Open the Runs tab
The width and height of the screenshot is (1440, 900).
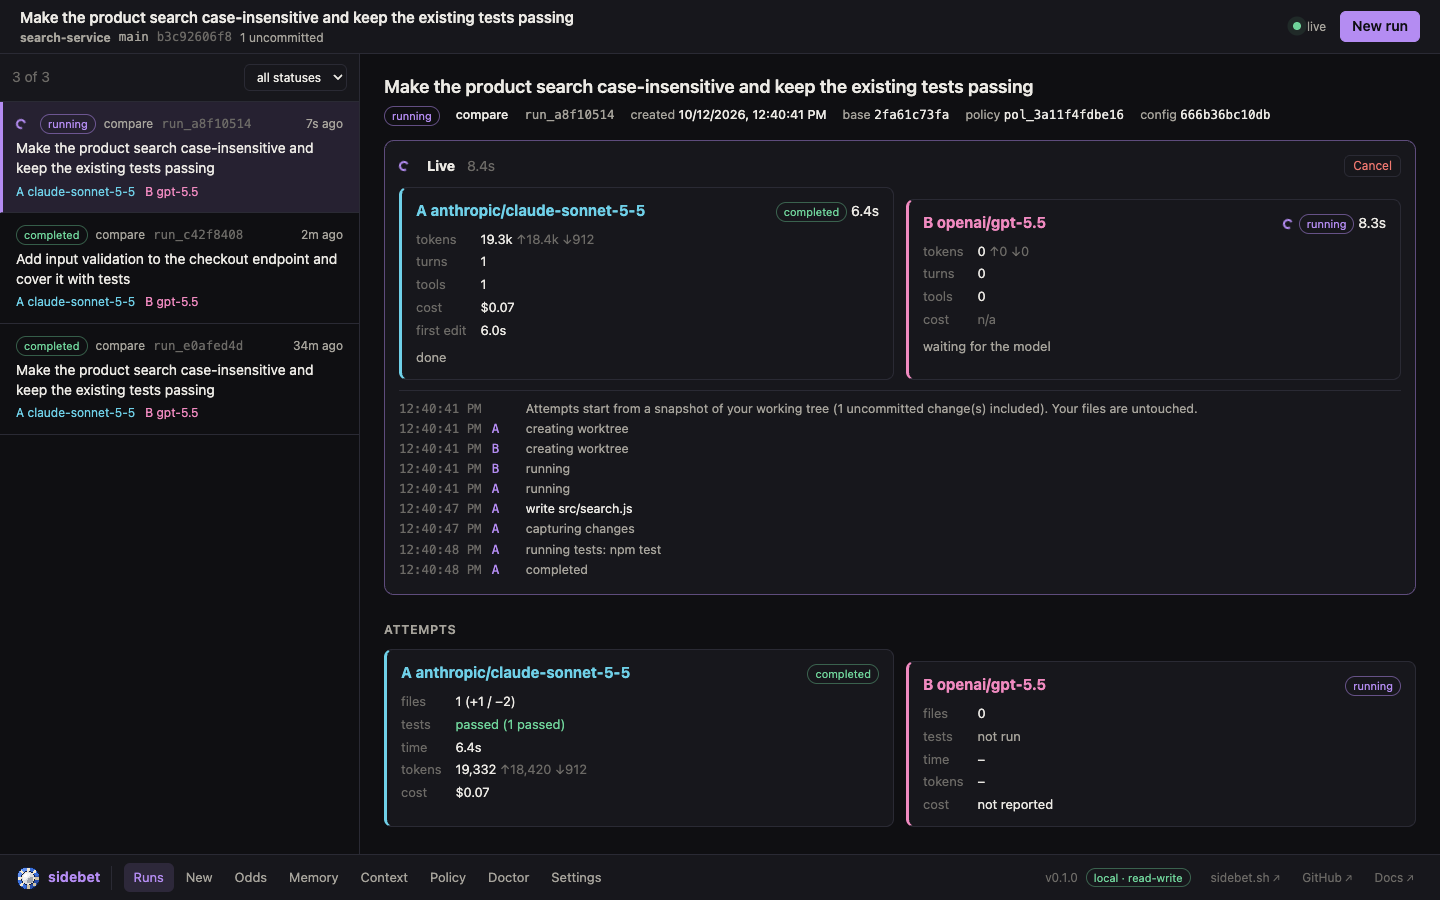pyautogui.click(x=148, y=878)
